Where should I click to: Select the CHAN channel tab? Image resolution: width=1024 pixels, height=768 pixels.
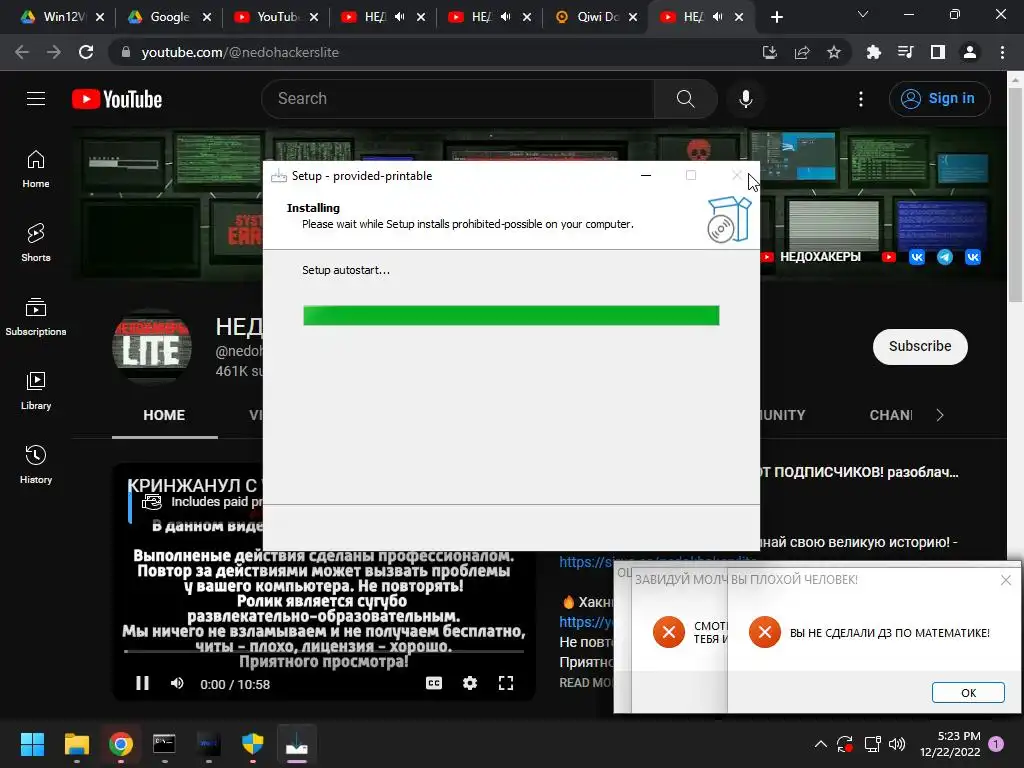click(891, 415)
